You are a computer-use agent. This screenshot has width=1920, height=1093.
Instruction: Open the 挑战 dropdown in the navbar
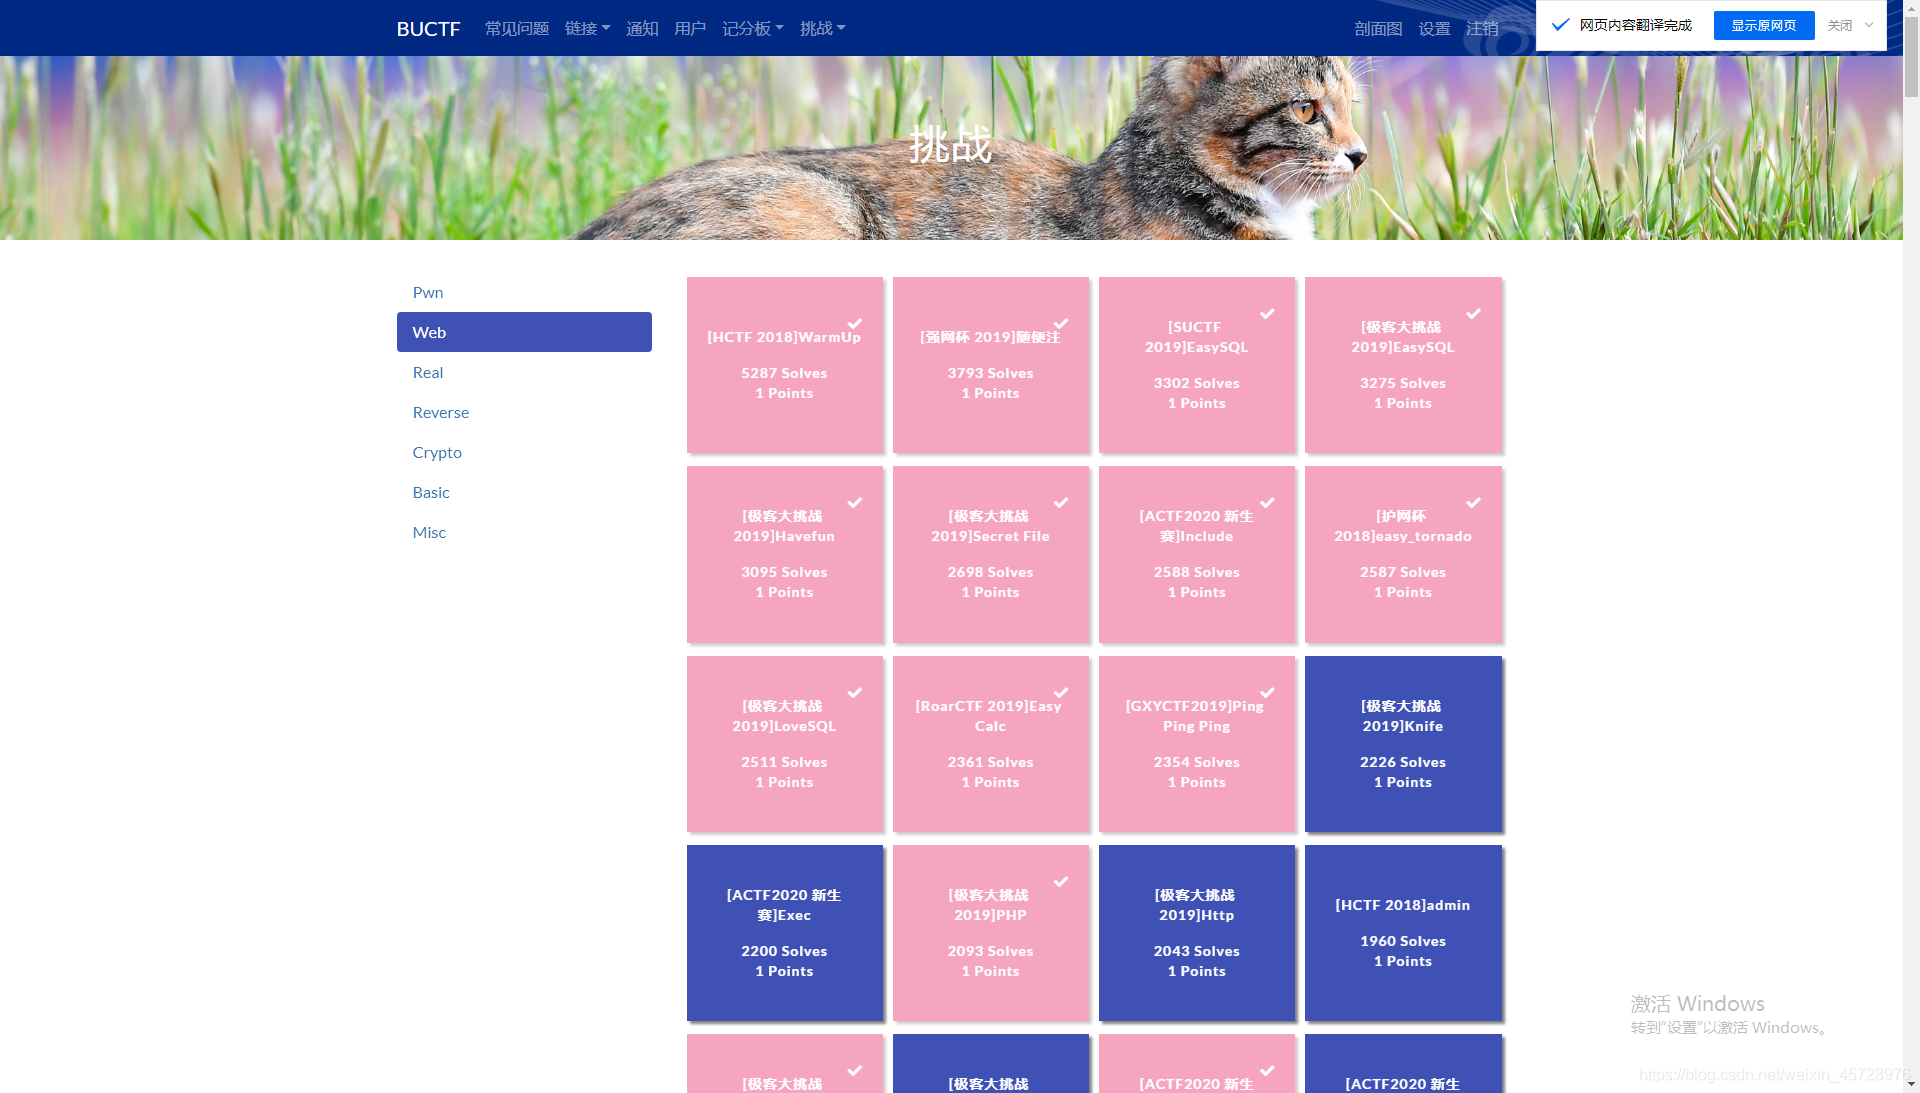click(822, 28)
